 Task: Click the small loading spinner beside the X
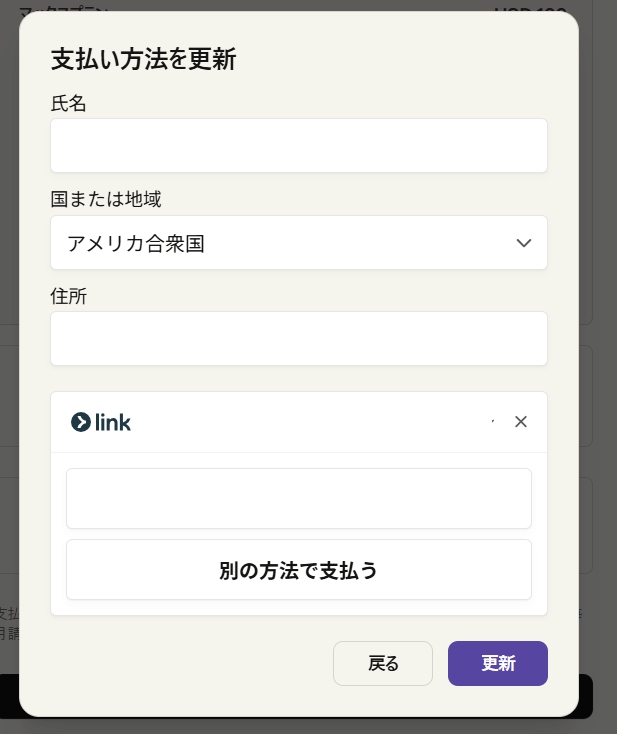coord(493,421)
